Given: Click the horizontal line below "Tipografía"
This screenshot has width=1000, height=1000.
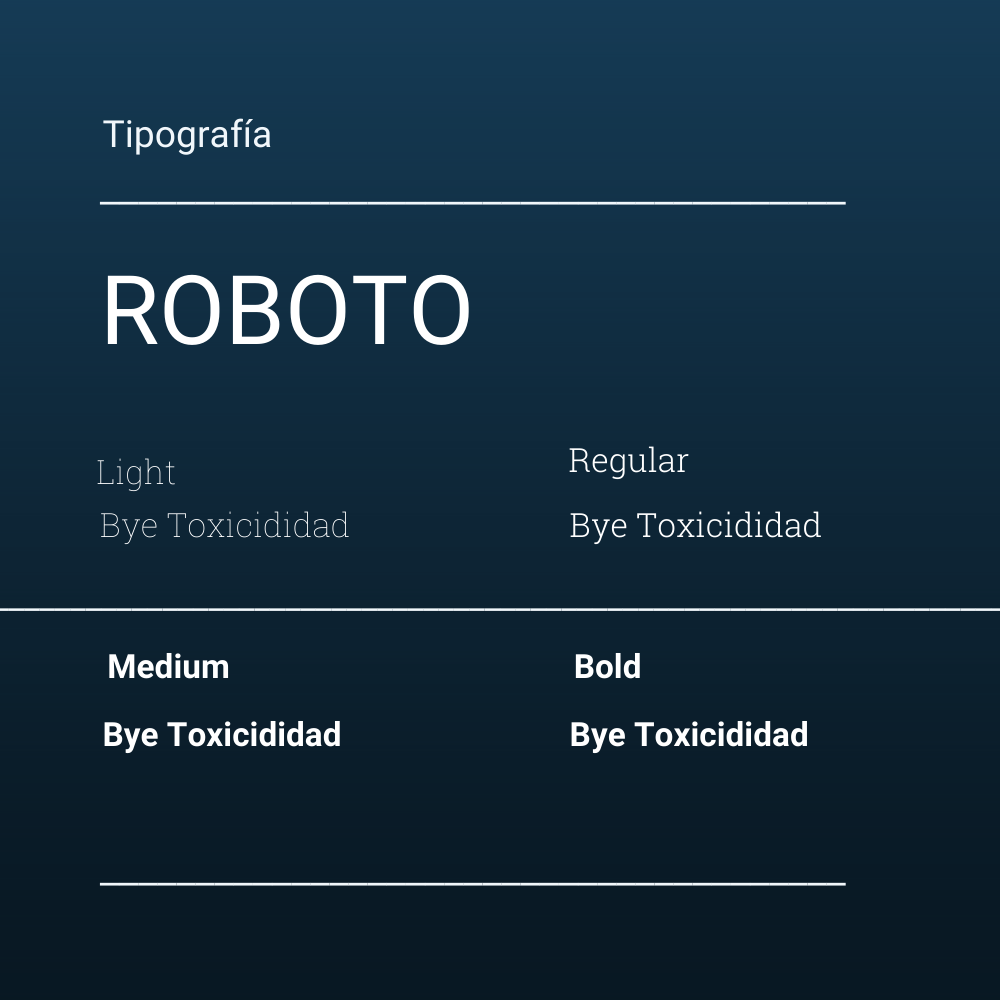Looking at the screenshot, I should (473, 203).
